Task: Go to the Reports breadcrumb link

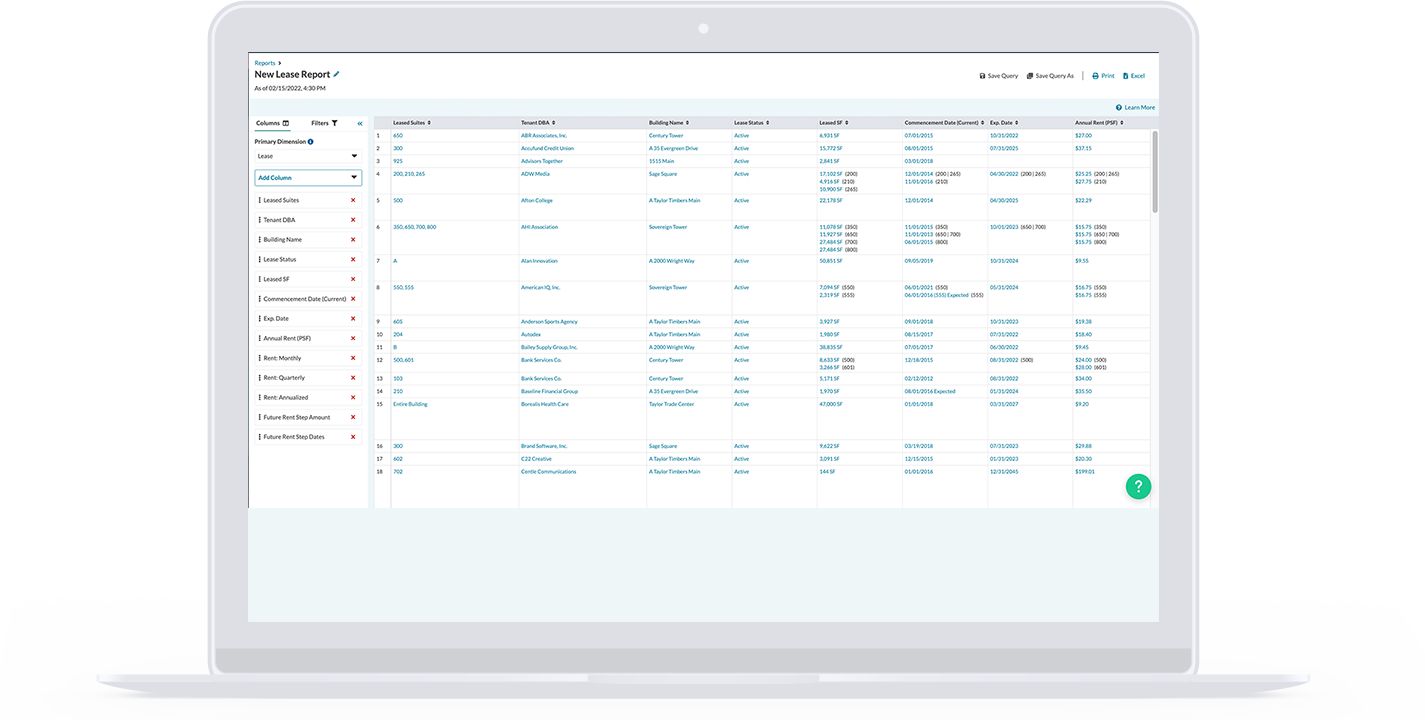Action: pyautogui.click(x=265, y=63)
